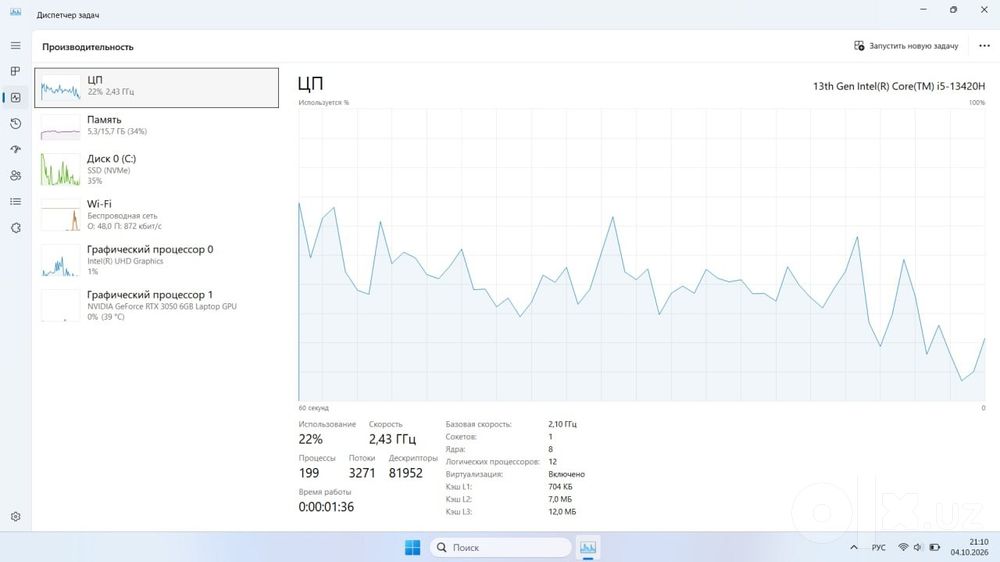This screenshot has width=1000, height=562.
Task: Click the battery tray icon
Action: pyautogui.click(x=934, y=547)
